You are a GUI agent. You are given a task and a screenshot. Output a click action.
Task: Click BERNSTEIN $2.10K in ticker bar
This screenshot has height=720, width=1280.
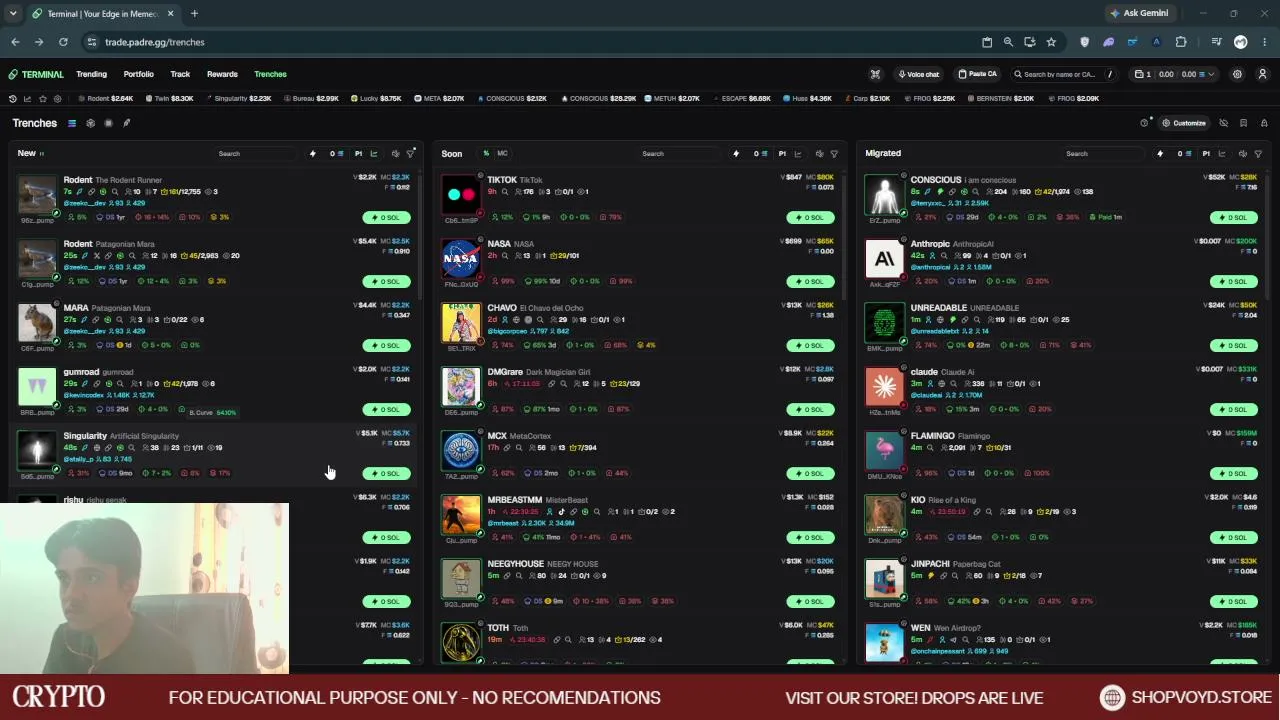1002,98
